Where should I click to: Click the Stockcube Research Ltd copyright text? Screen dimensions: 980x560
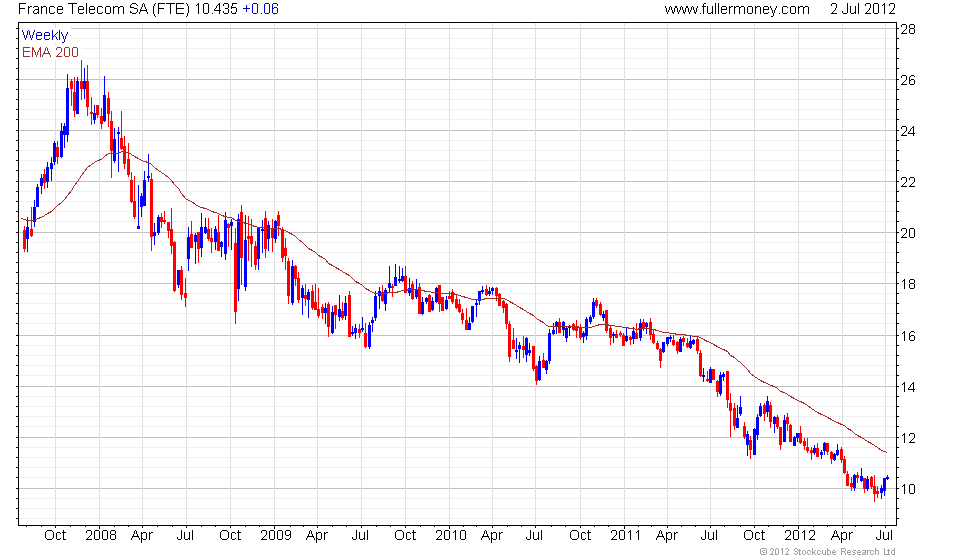tap(828, 552)
